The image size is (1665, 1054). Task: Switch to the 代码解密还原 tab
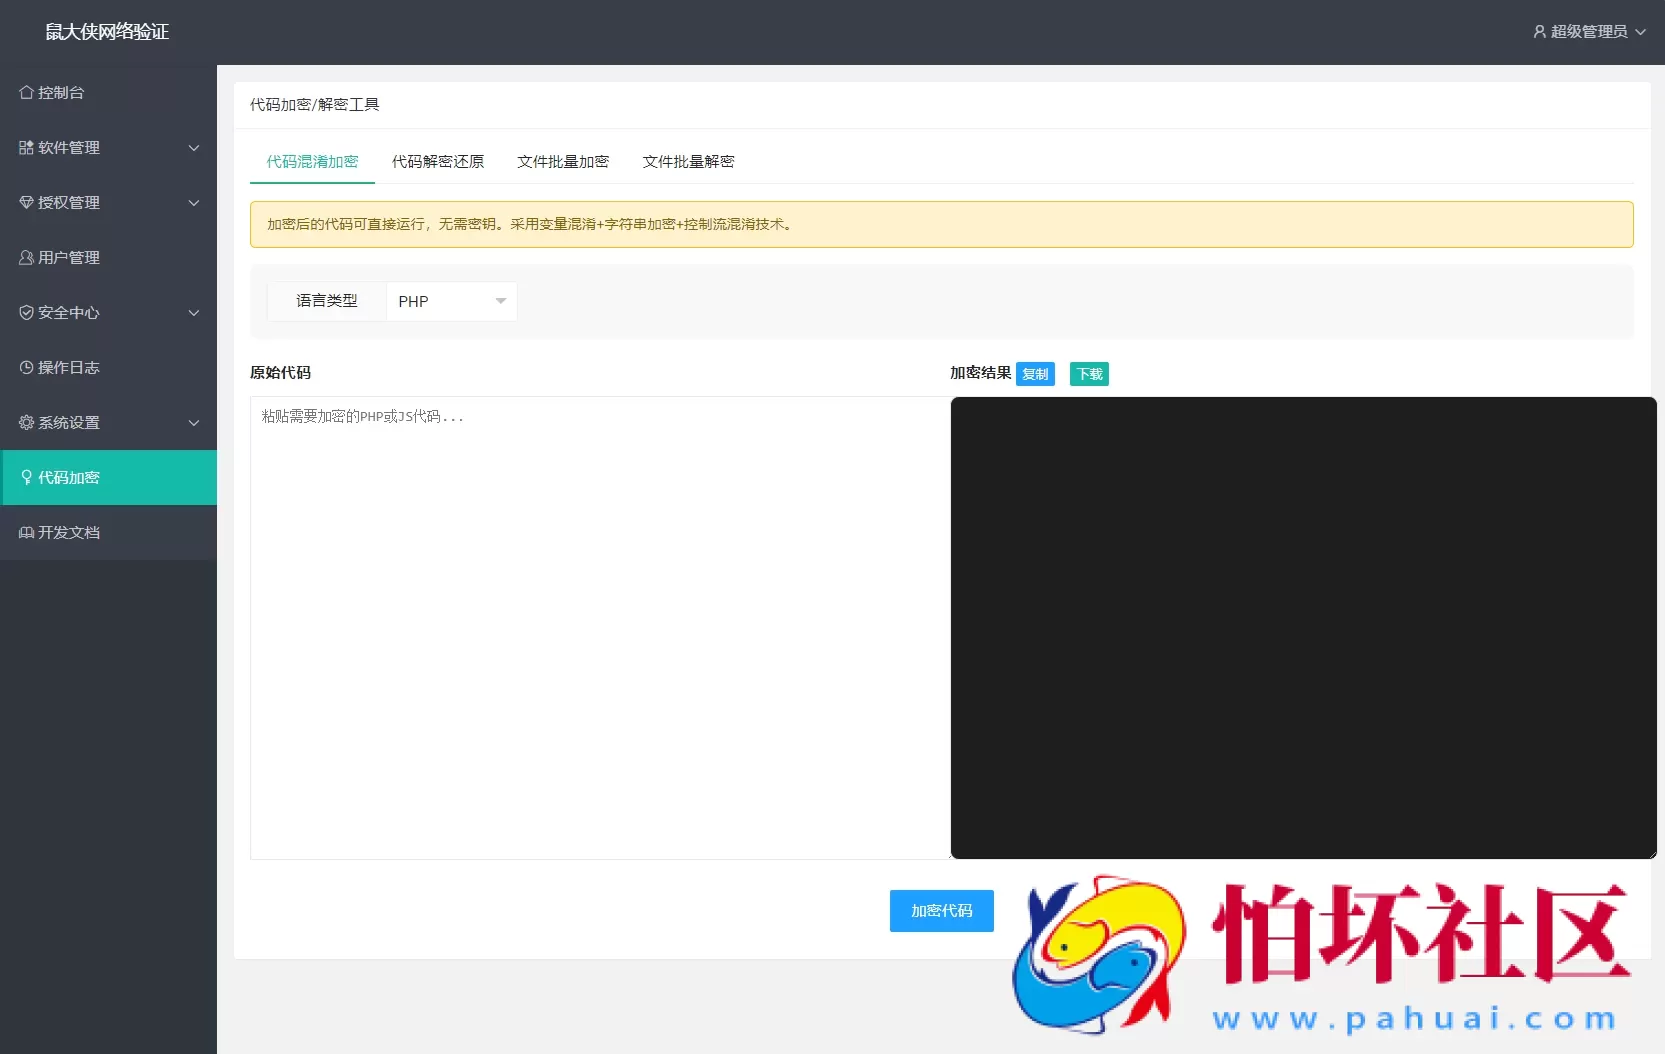[437, 161]
